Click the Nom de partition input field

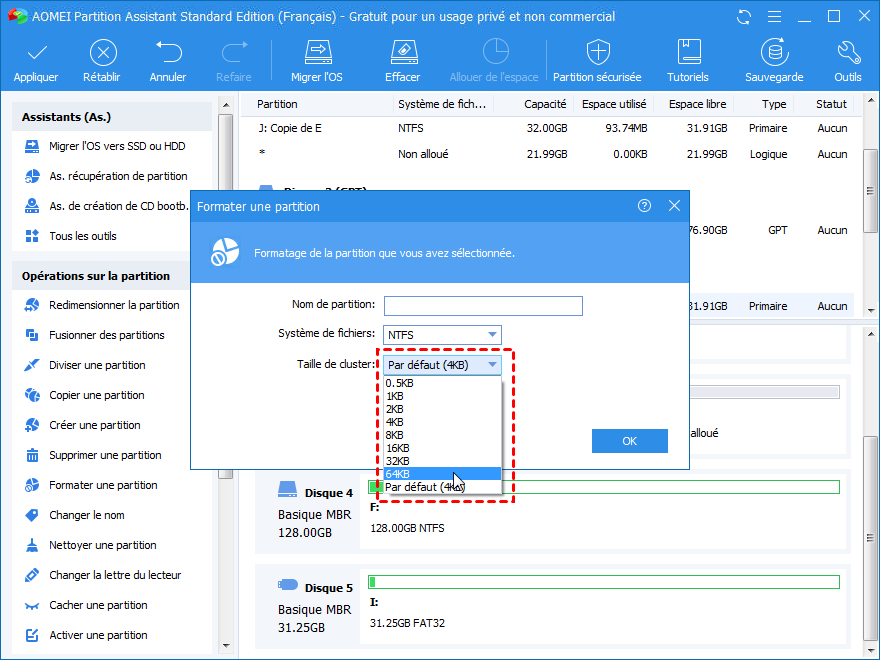point(483,306)
